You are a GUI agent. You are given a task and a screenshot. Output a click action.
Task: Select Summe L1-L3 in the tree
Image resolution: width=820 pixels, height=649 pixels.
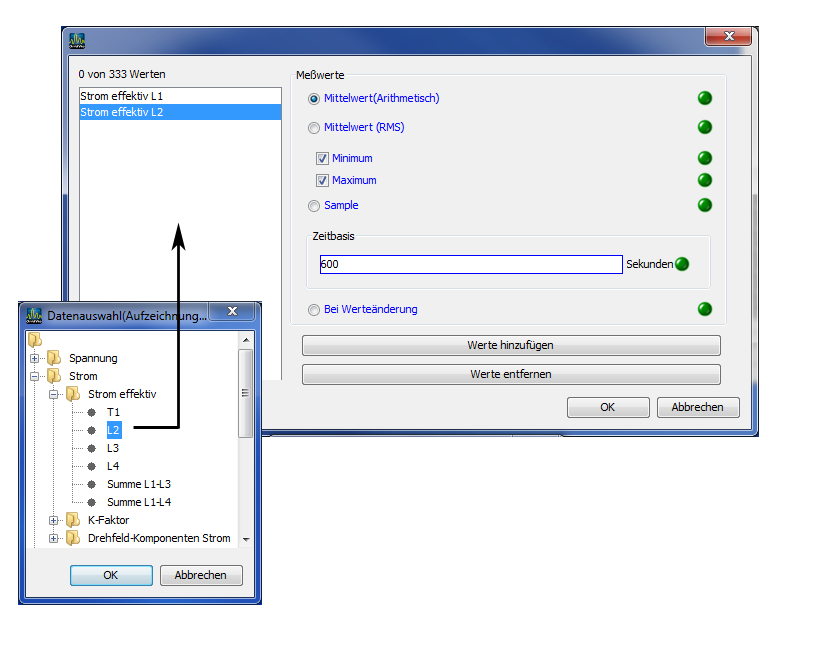138,484
